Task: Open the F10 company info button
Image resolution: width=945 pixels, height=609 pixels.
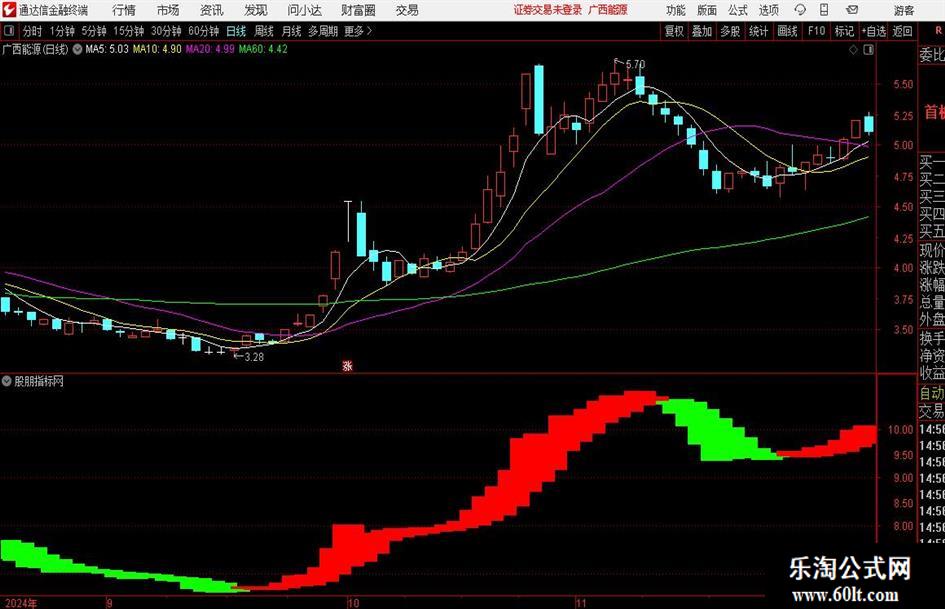Action: tap(816, 31)
